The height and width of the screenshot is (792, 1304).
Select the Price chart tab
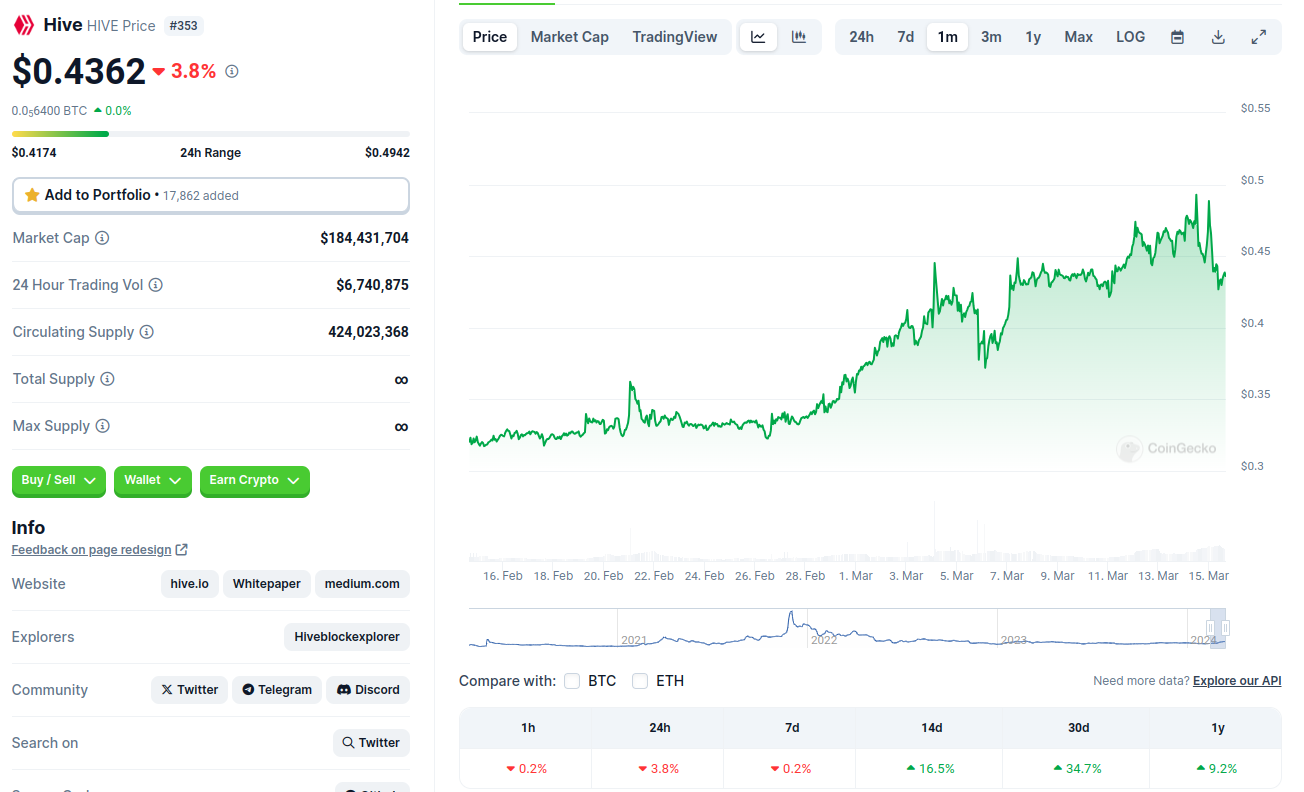[x=490, y=37]
